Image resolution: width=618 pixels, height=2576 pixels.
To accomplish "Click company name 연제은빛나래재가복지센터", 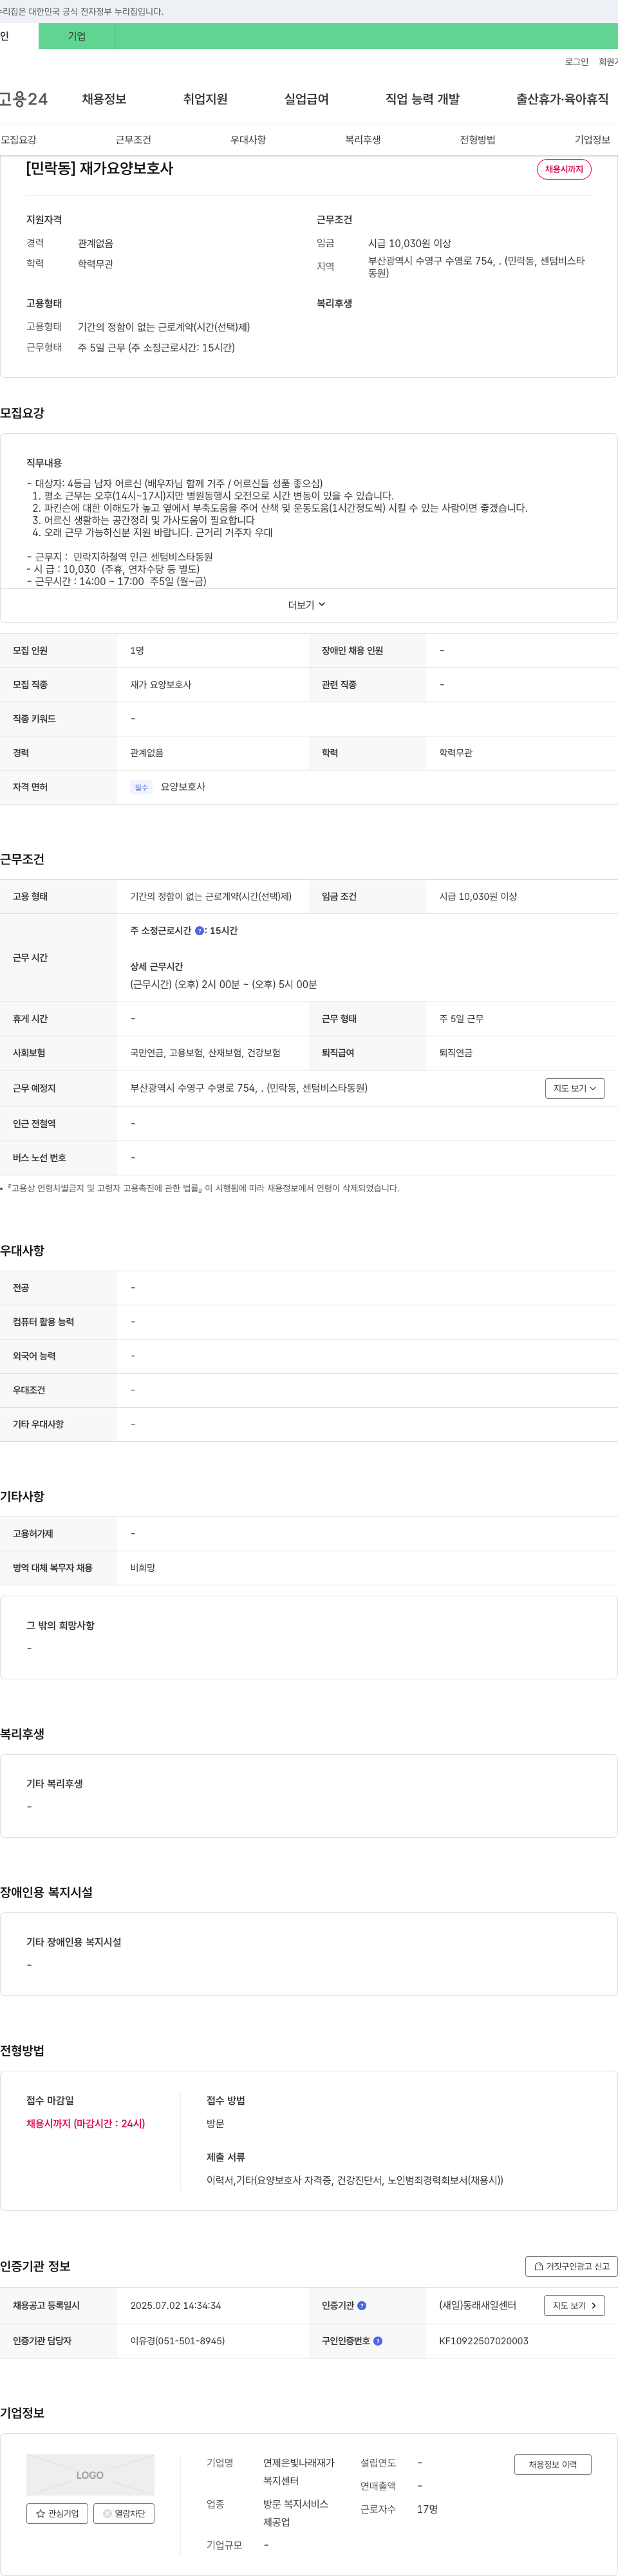I will (x=299, y=2472).
